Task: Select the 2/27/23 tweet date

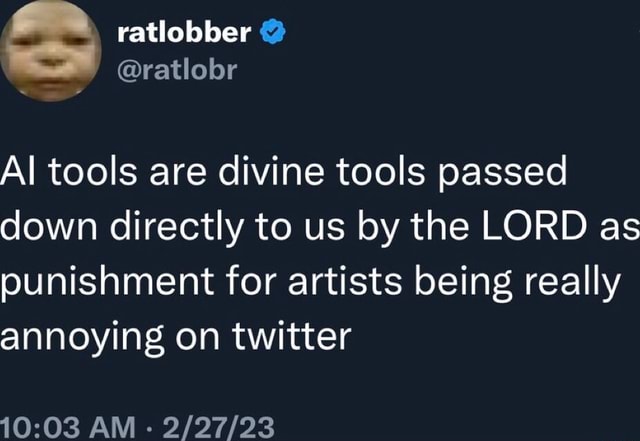Action: click(218, 428)
